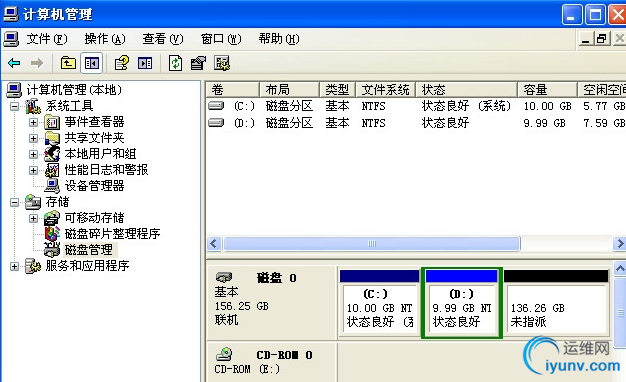Screen dimensions: 626x382
Task: Sort by the 文件系统 column header
Action: tap(386, 90)
